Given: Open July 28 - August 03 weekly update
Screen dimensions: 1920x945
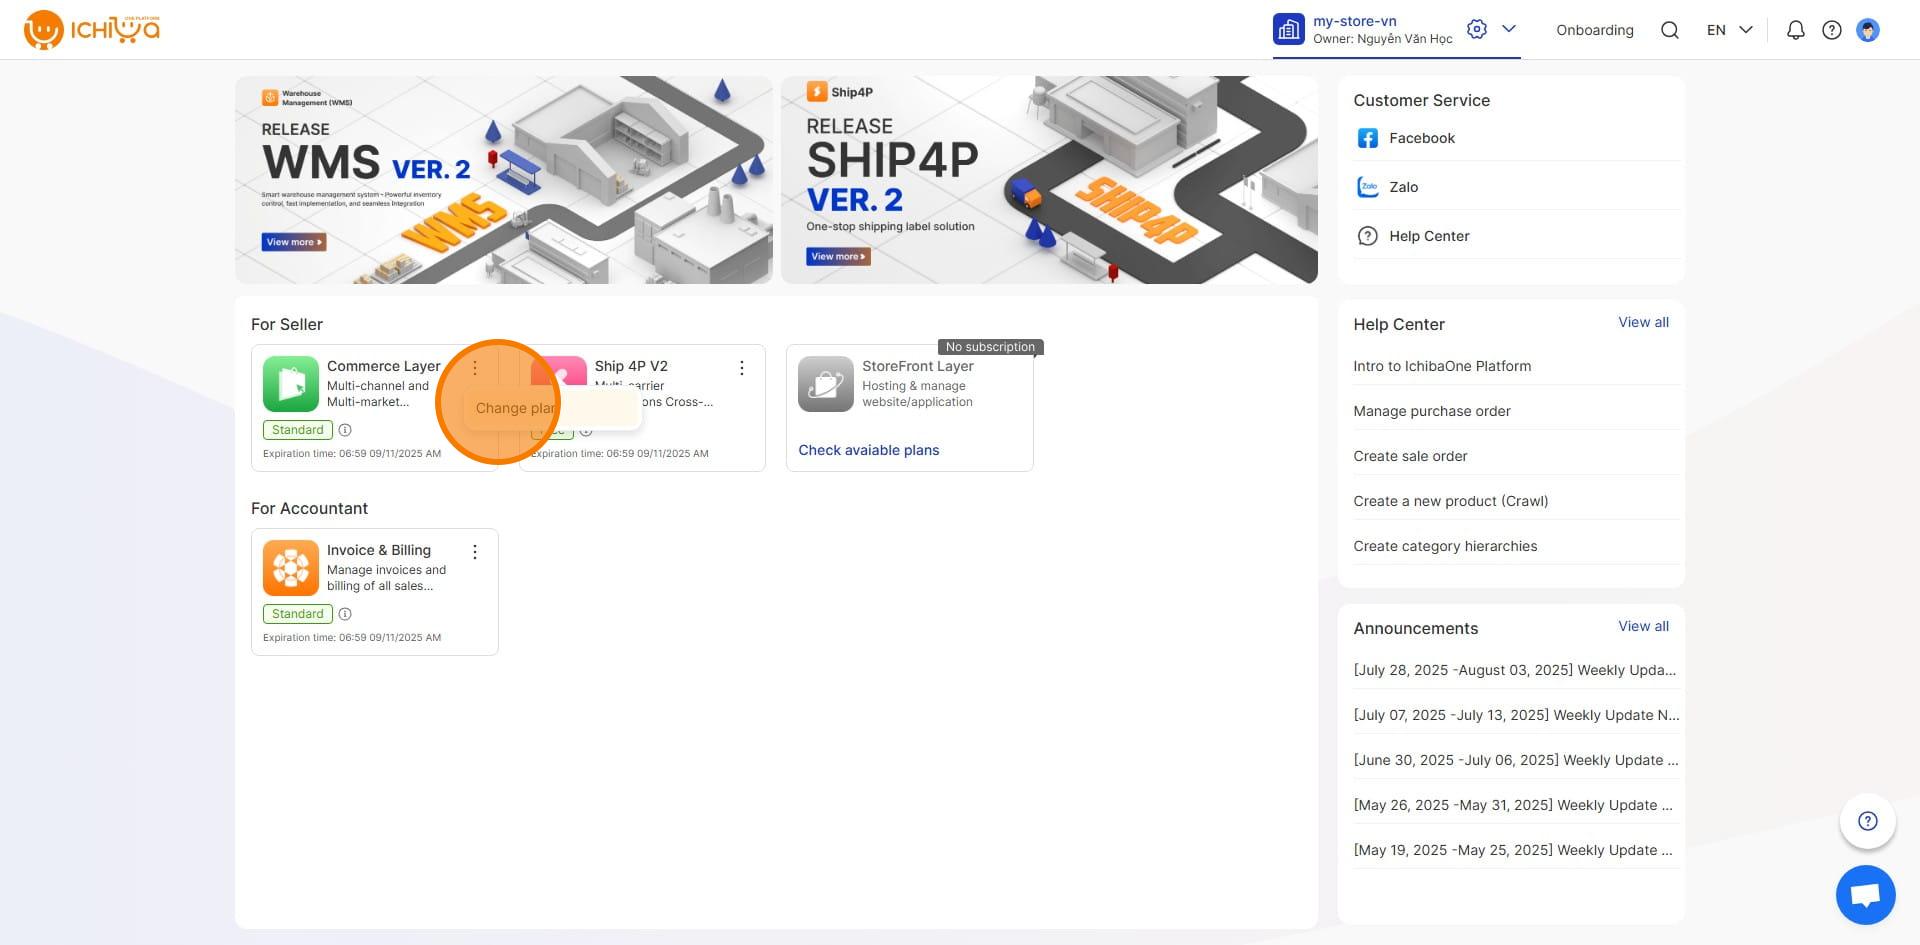Looking at the screenshot, I should 1516,670.
